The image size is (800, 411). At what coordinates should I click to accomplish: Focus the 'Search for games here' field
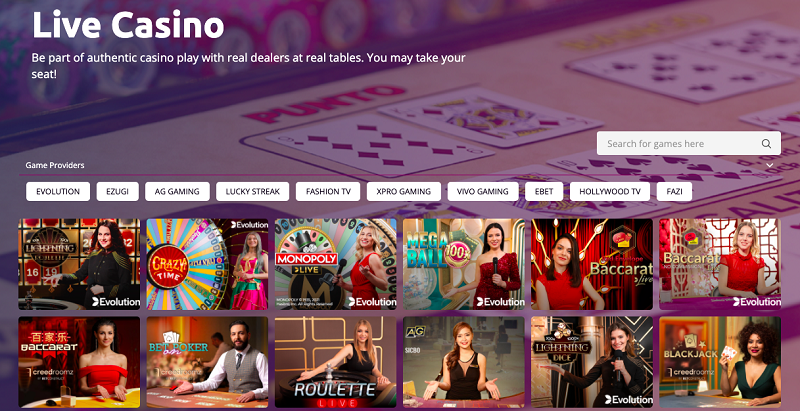[688, 143]
